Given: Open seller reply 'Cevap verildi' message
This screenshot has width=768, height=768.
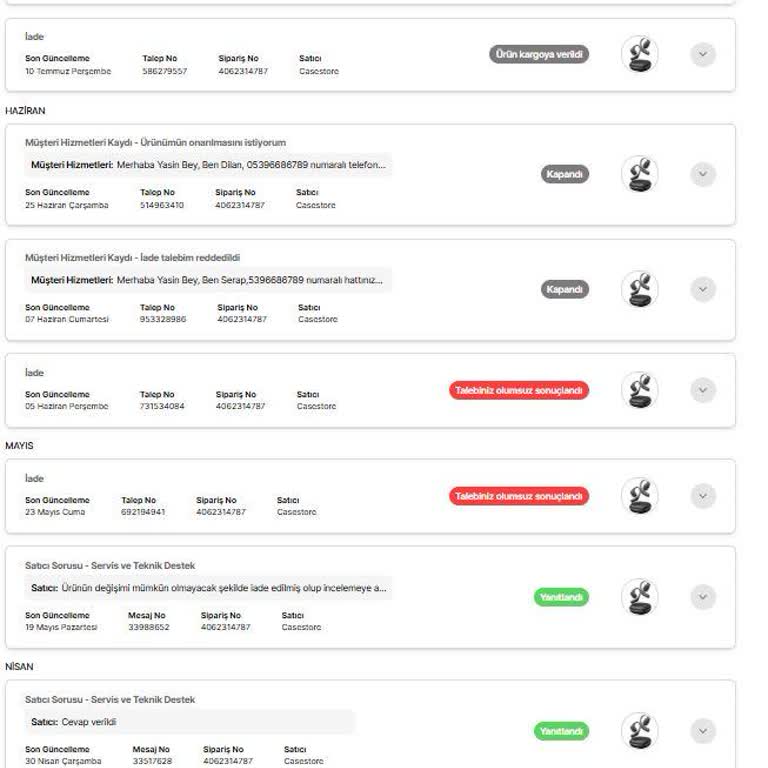Looking at the screenshot, I should pos(190,722).
